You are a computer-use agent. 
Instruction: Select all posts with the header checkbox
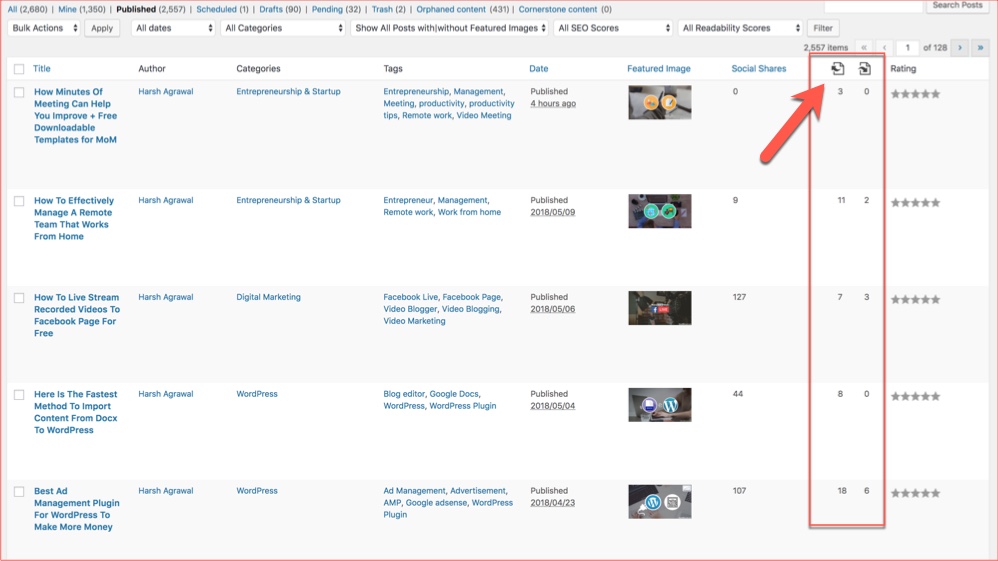[x=19, y=70]
